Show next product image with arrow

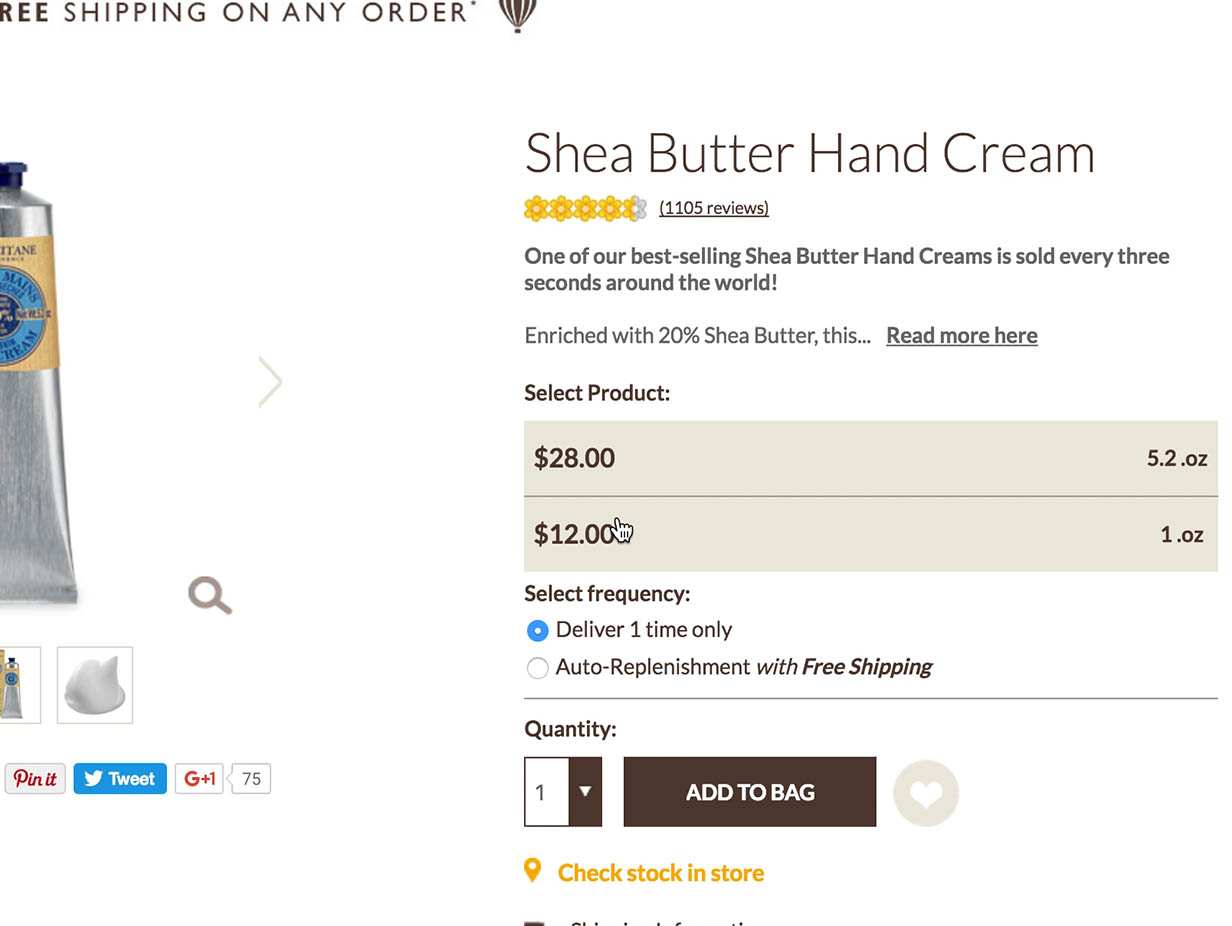coord(270,382)
